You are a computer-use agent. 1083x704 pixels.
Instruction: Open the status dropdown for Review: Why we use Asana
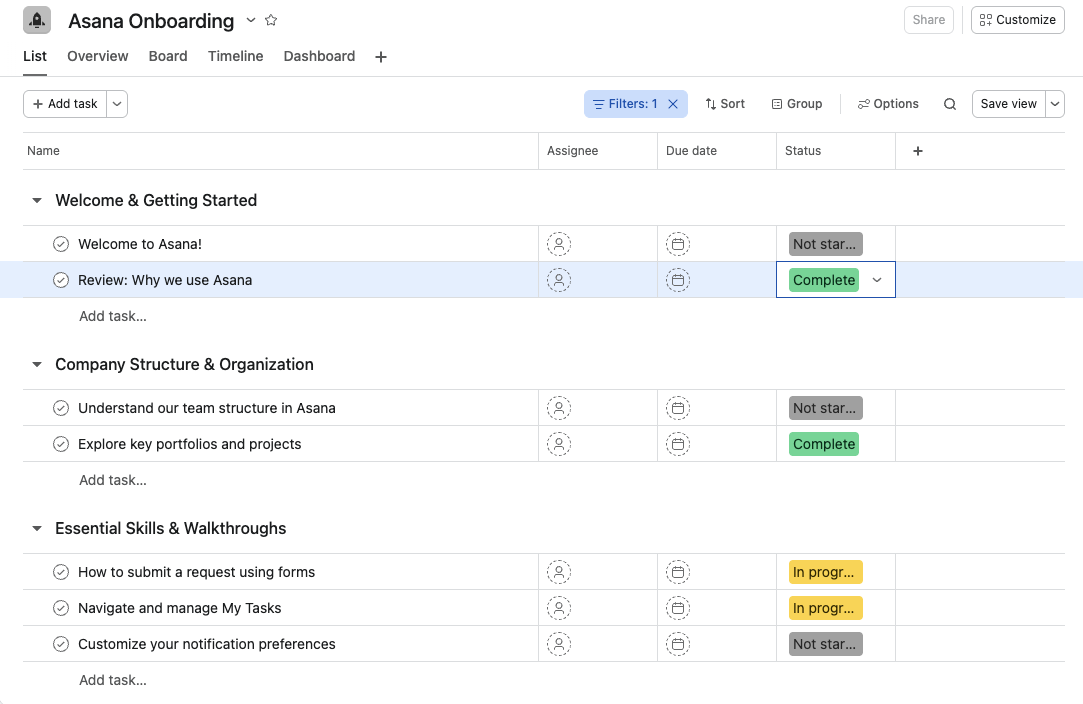(x=877, y=280)
